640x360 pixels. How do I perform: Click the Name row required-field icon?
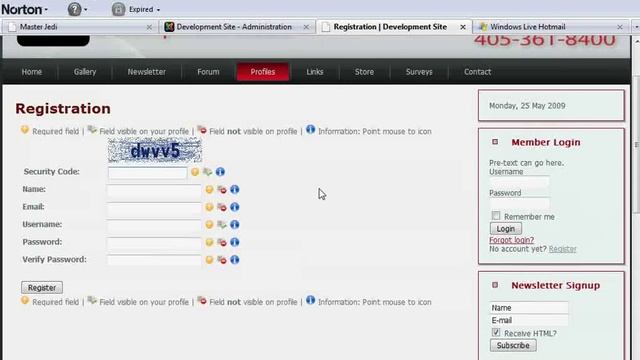pyautogui.click(x=209, y=189)
